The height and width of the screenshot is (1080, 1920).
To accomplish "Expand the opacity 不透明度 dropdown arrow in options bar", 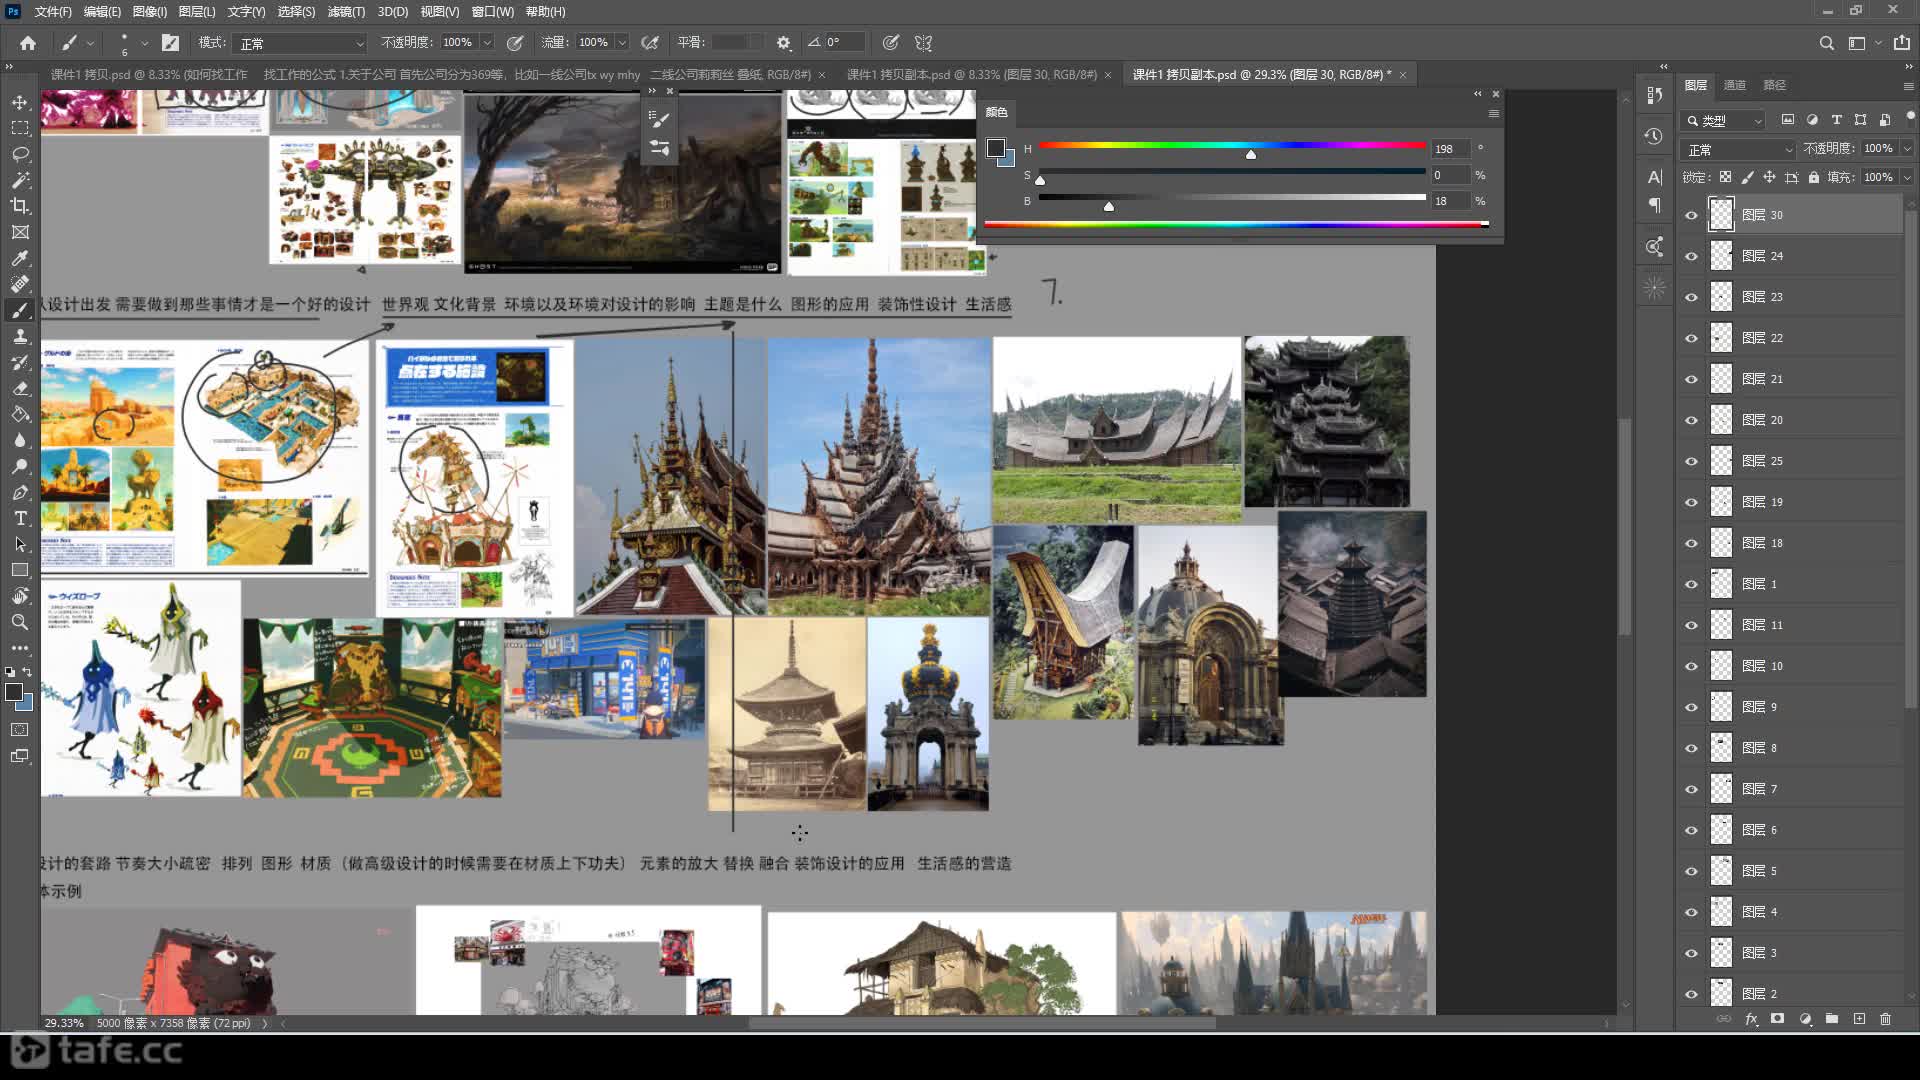I will coord(487,43).
